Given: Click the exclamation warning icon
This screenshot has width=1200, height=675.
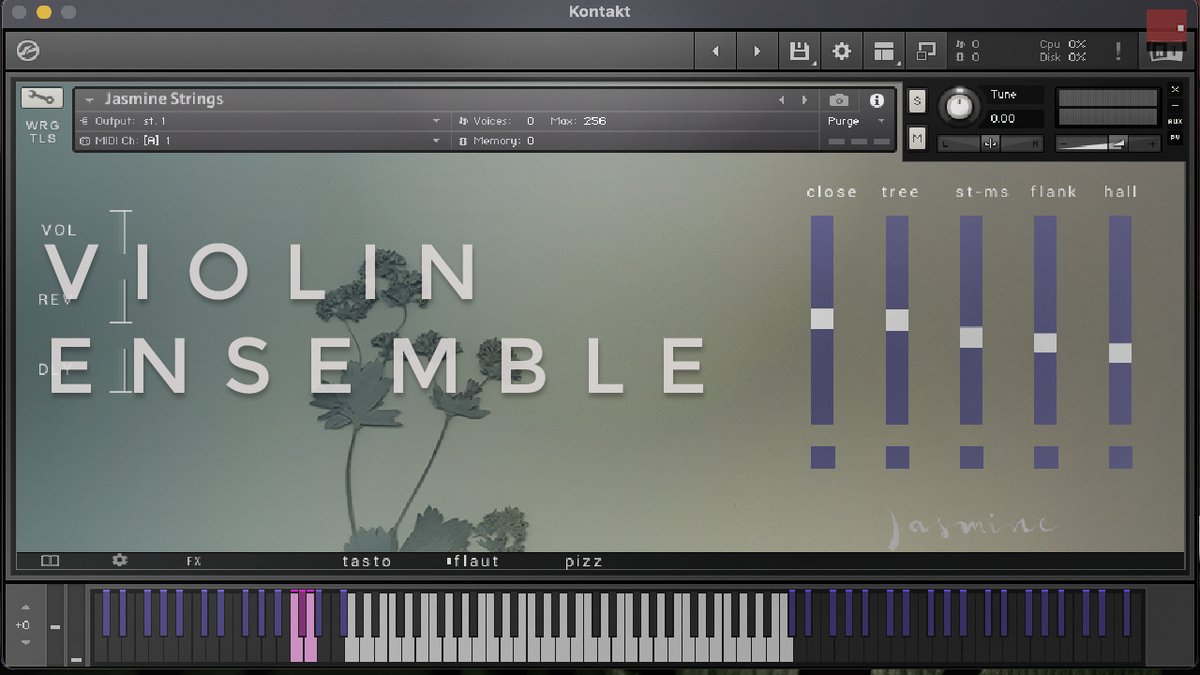Looking at the screenshot, I should click(1118, 51).
